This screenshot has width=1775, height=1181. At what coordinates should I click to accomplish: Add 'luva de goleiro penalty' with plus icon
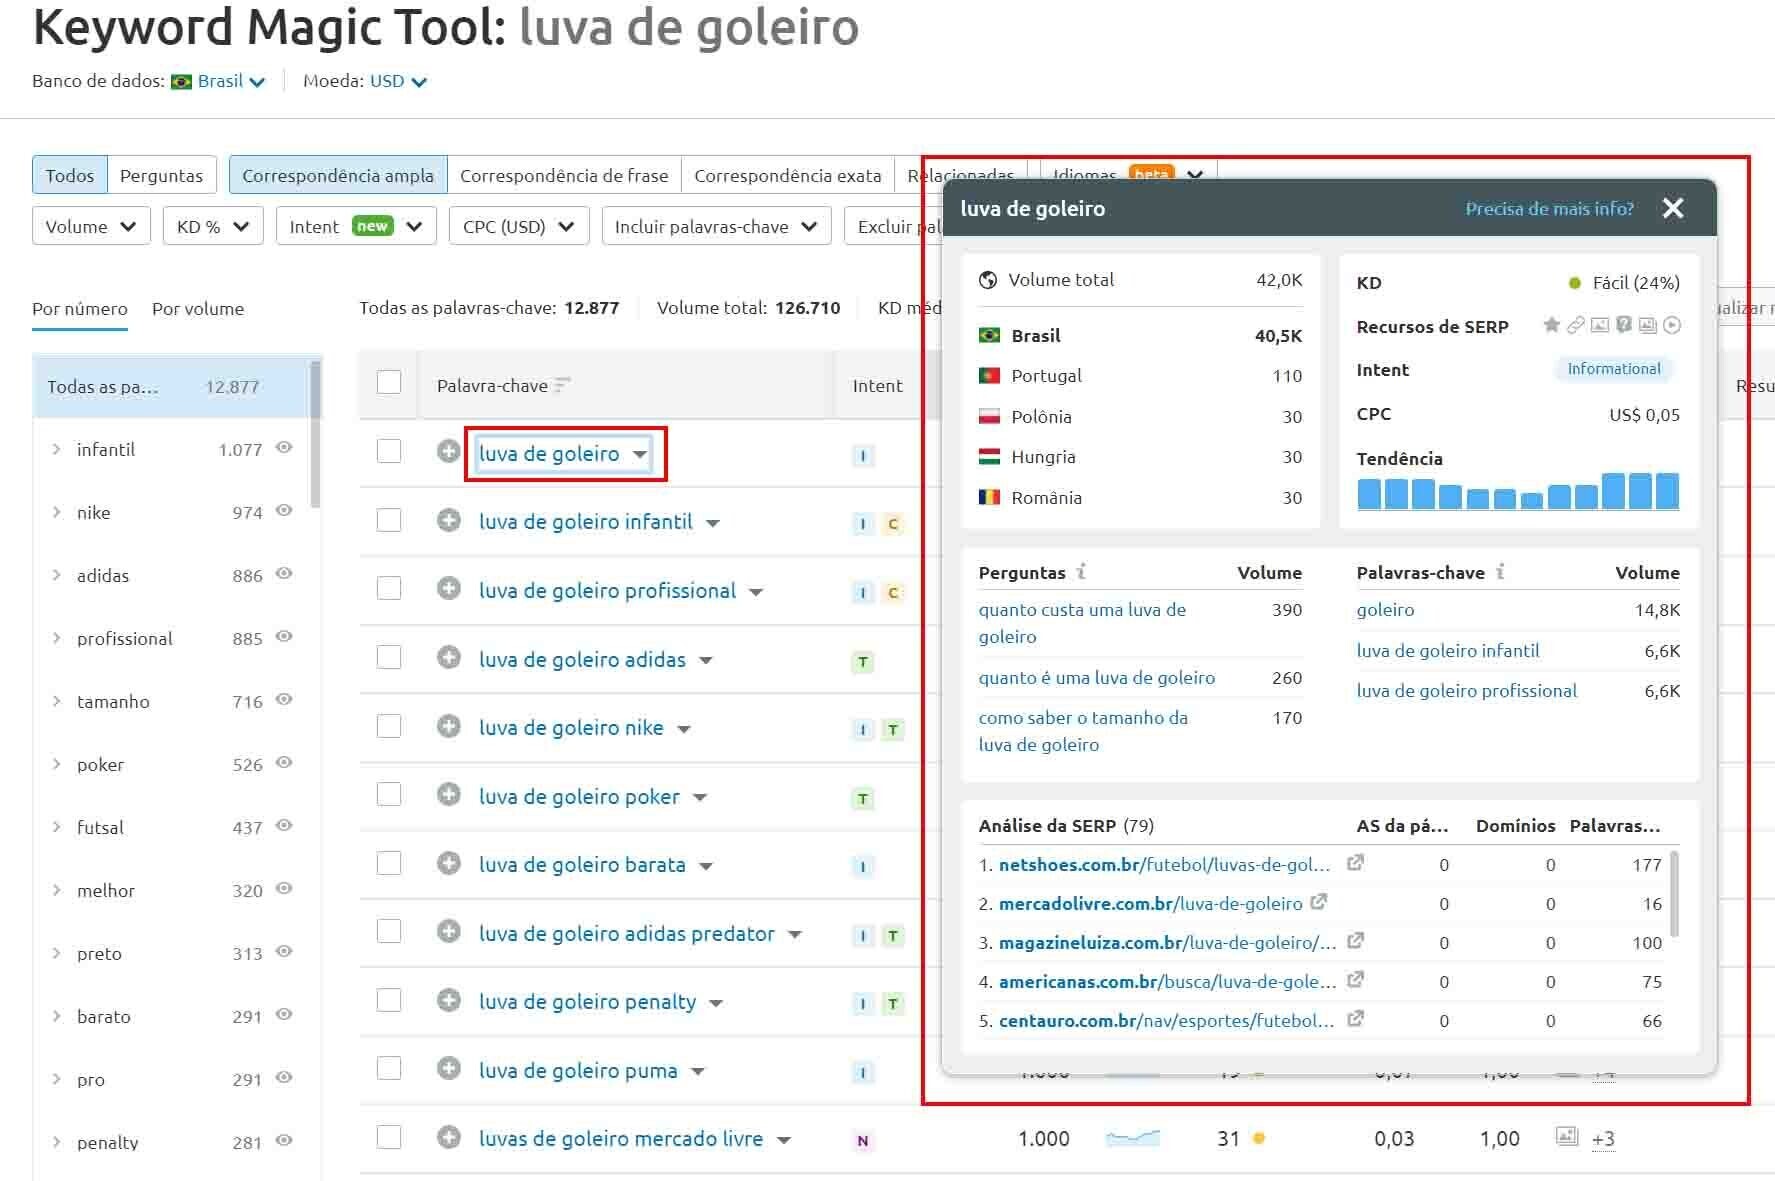tap(448, 1000)
